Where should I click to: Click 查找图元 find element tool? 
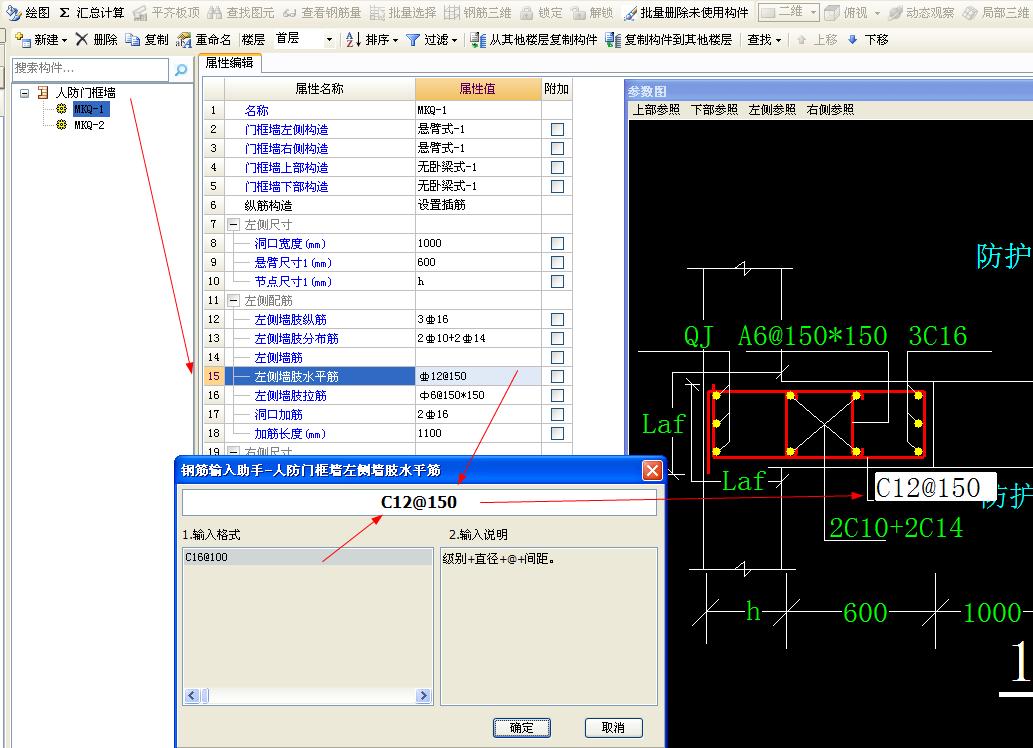tap(241, 13)
